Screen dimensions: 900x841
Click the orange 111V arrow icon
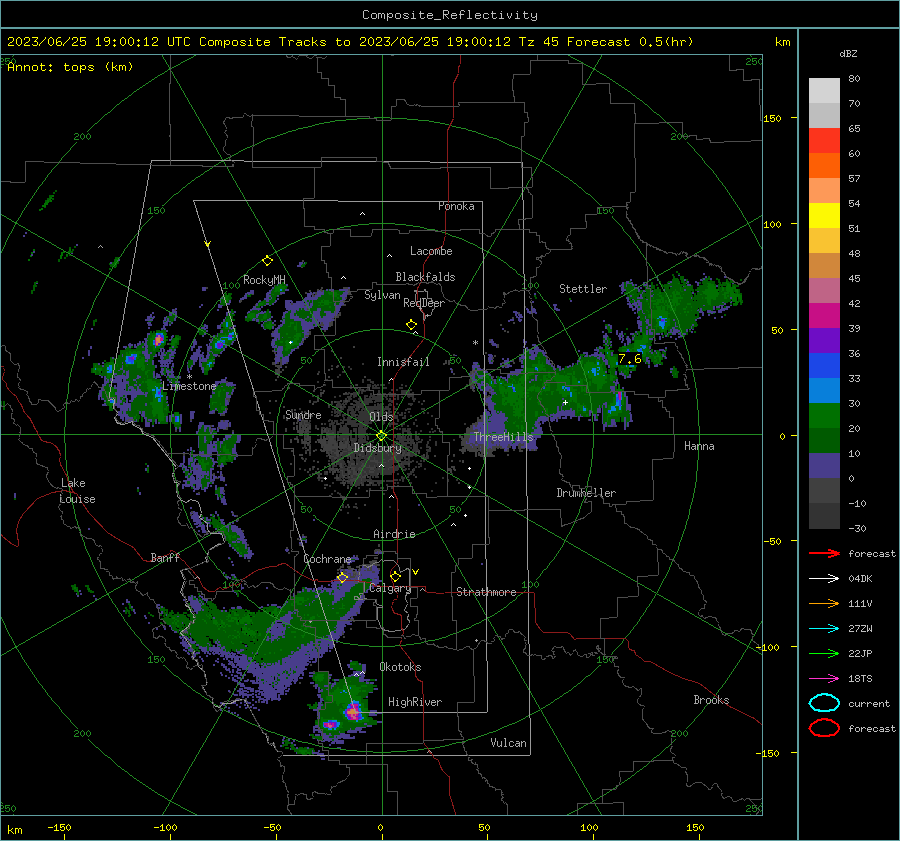tap(824, 603)
